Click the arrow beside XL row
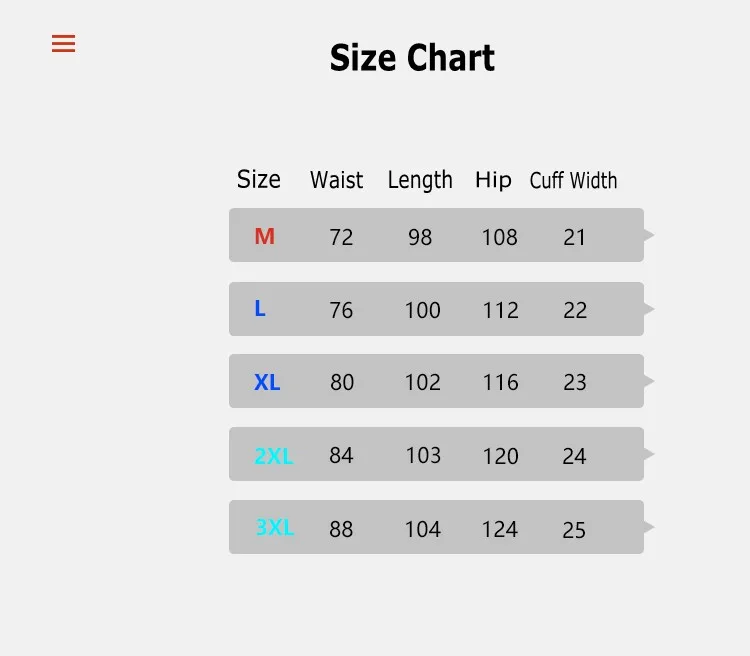 click(x=649, y=381)
